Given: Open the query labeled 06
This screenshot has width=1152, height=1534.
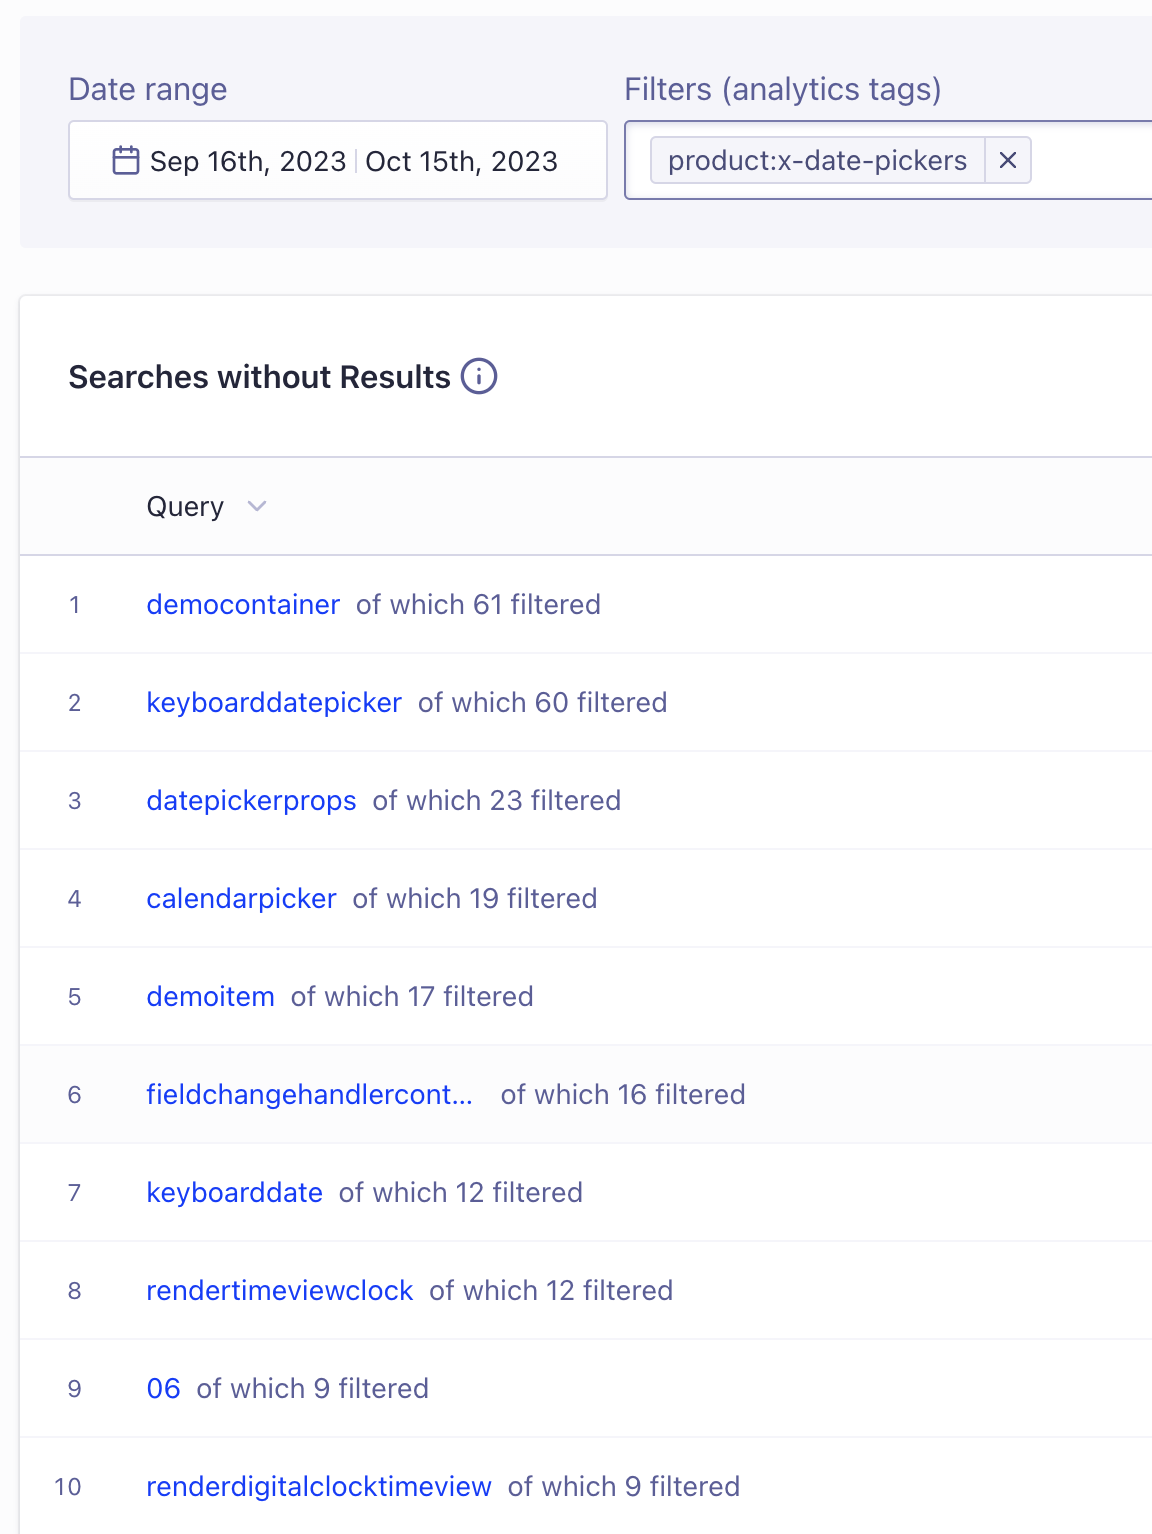Looking at the screenshot, I should pyautogui.click(x=163, y=1388).
